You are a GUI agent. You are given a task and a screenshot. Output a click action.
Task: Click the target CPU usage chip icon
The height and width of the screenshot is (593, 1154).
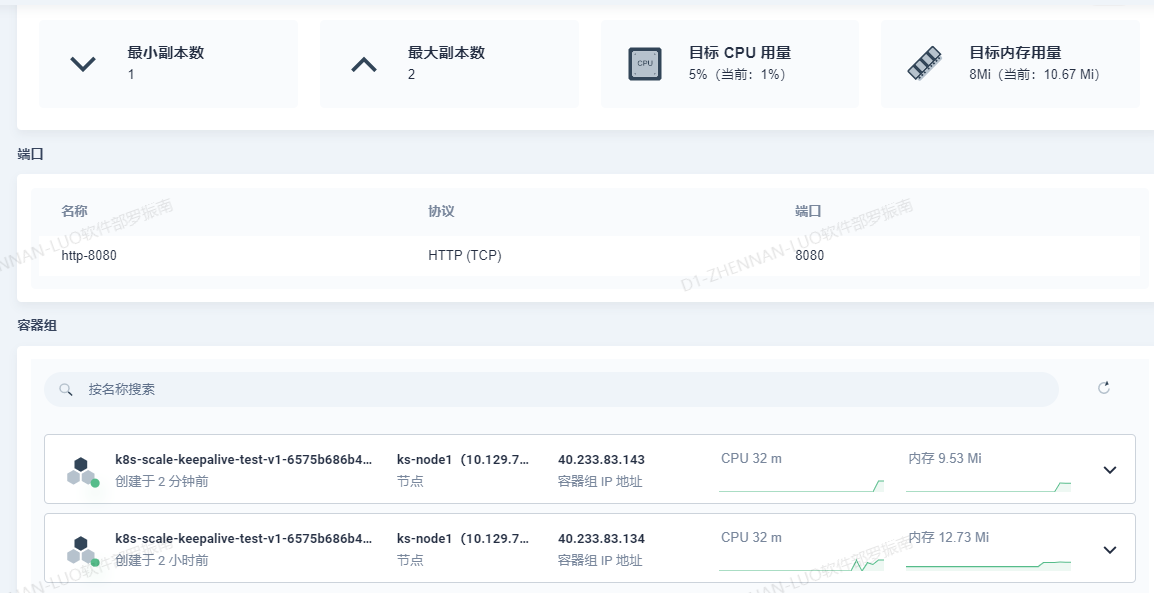coord(645,64)
